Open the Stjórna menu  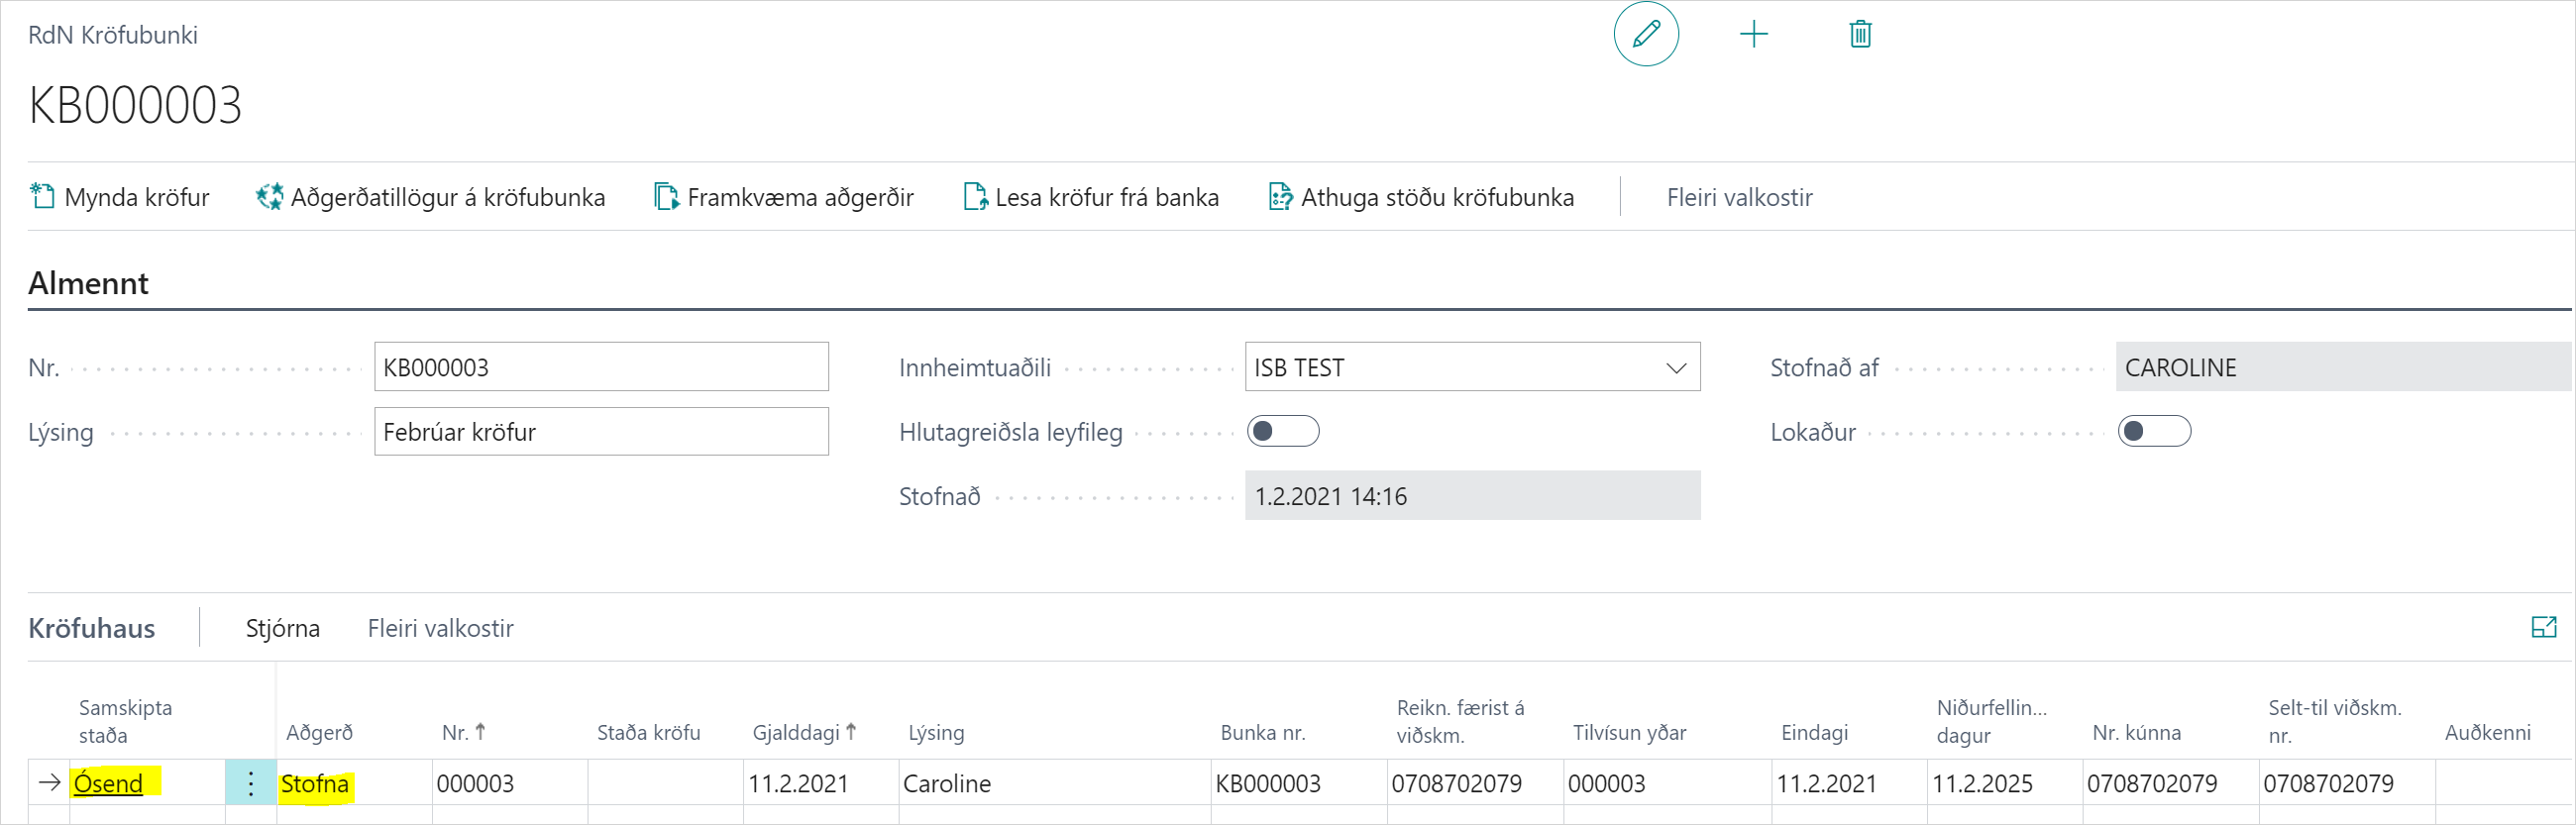pyautogui.click(x=283, y=628)
